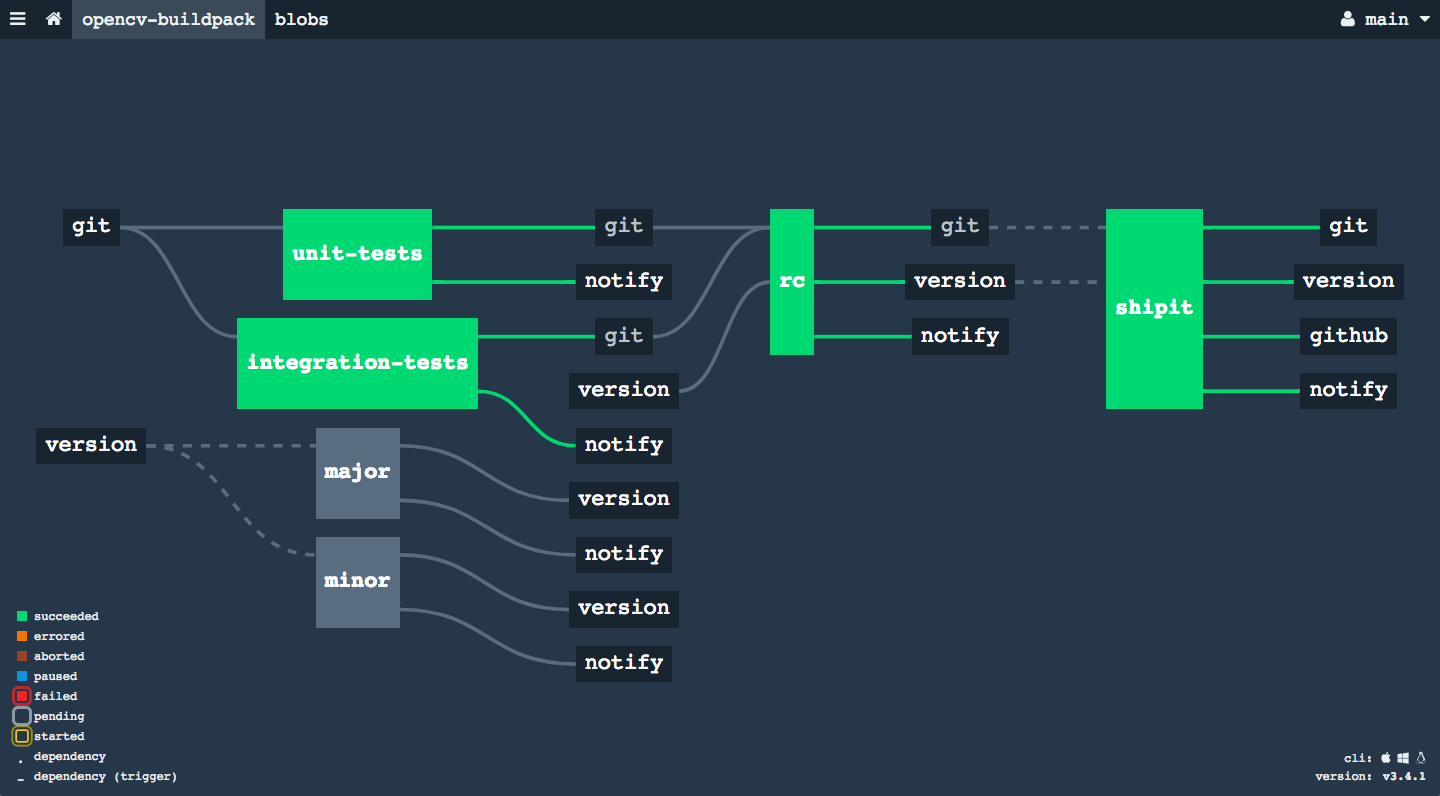
Task: Select the version resource that feeds rc
Action: click(624, 390)
